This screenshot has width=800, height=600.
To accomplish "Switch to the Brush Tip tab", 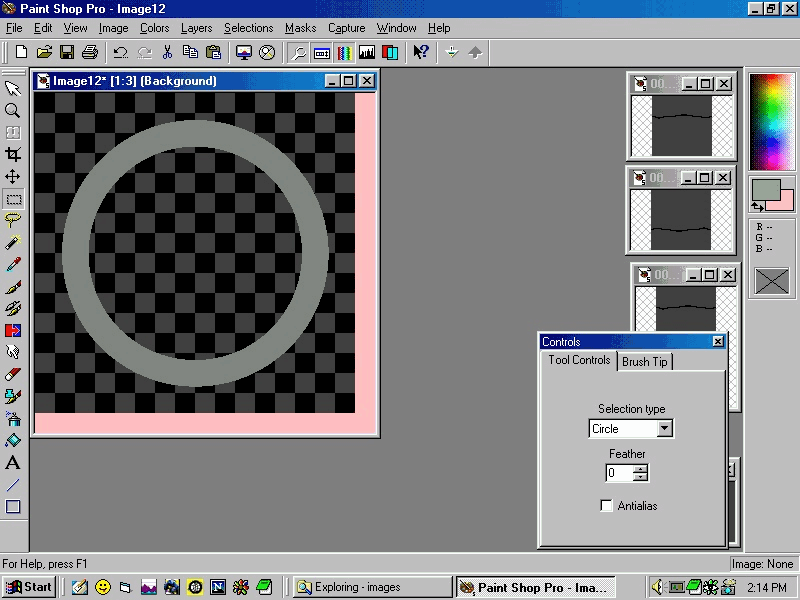I will [644, 362].
